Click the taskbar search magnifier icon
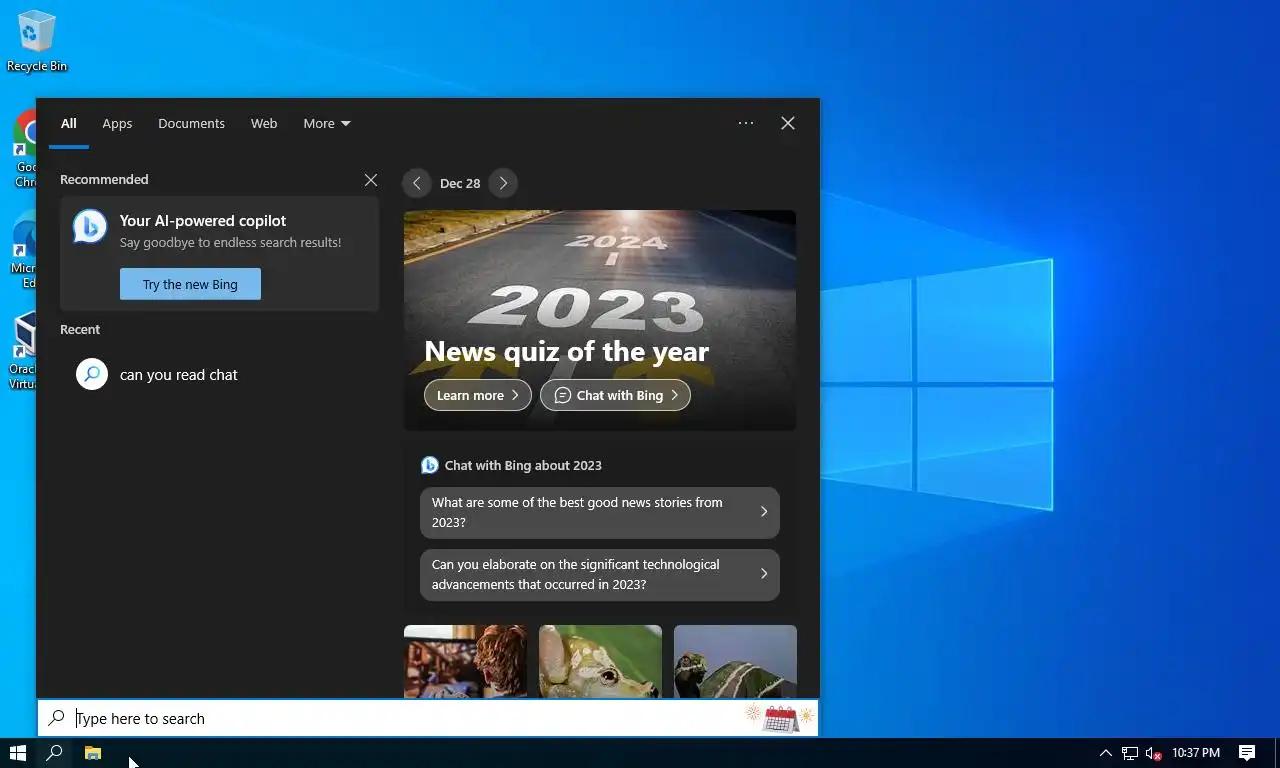Screen dimensions: 1280x768 tap(55, 753)
